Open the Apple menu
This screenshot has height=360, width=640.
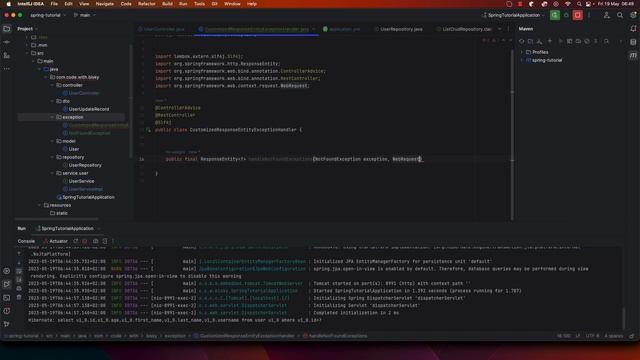8,4
